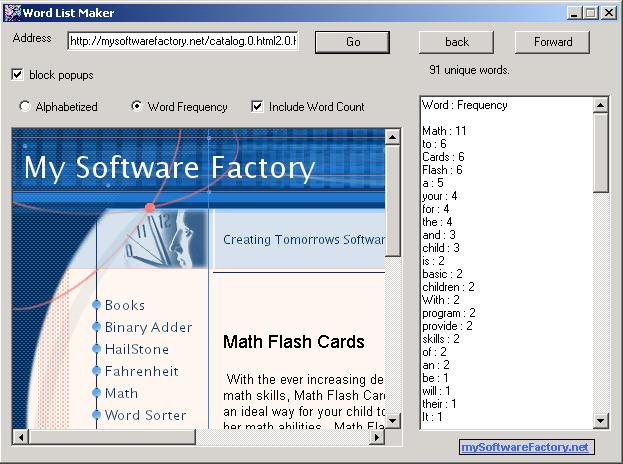Minimize the Word List Maker window
The height and width of the screenshot is (464, 623).
[x=573, y=13]
